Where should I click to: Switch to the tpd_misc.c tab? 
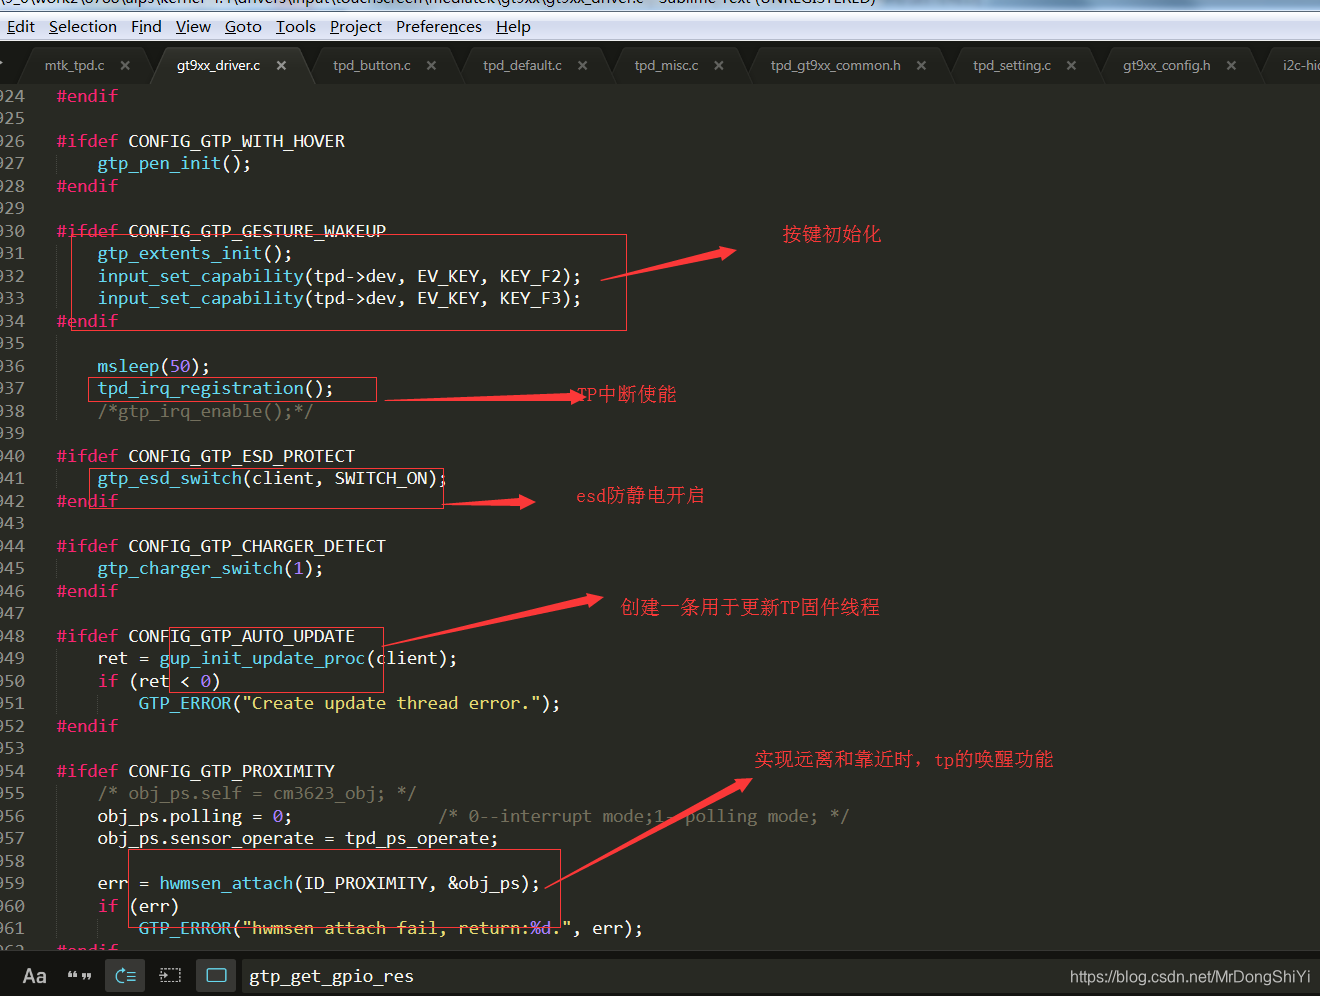(666, 65)
